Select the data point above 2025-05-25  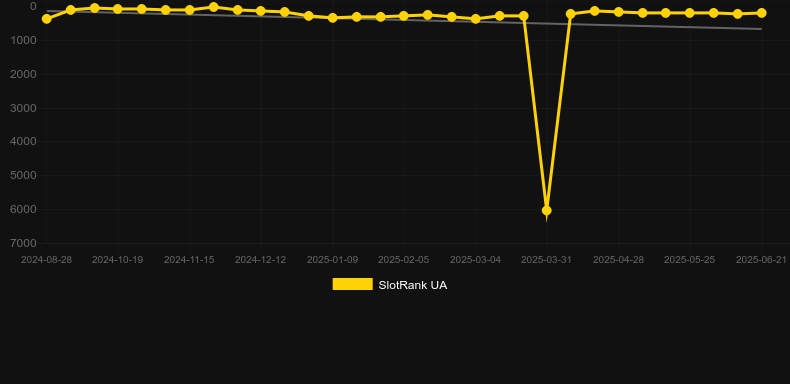(689, 13)
